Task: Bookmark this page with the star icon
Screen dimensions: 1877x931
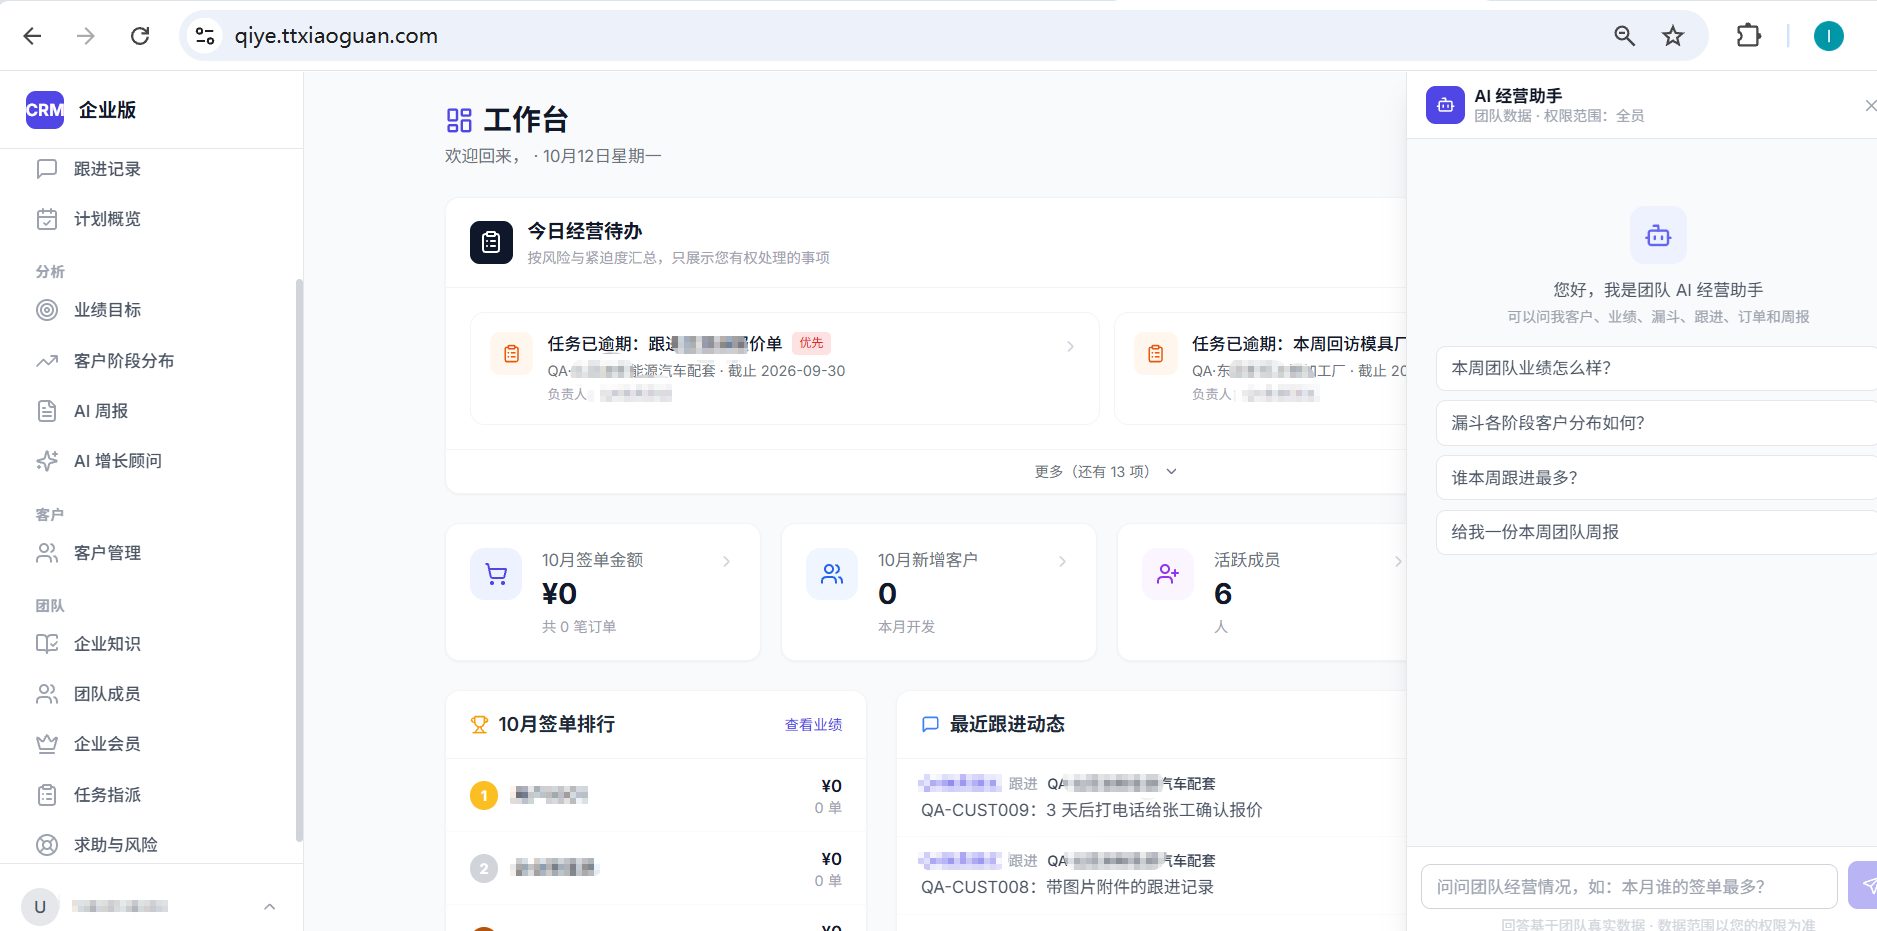Action: click(1673, 36)
